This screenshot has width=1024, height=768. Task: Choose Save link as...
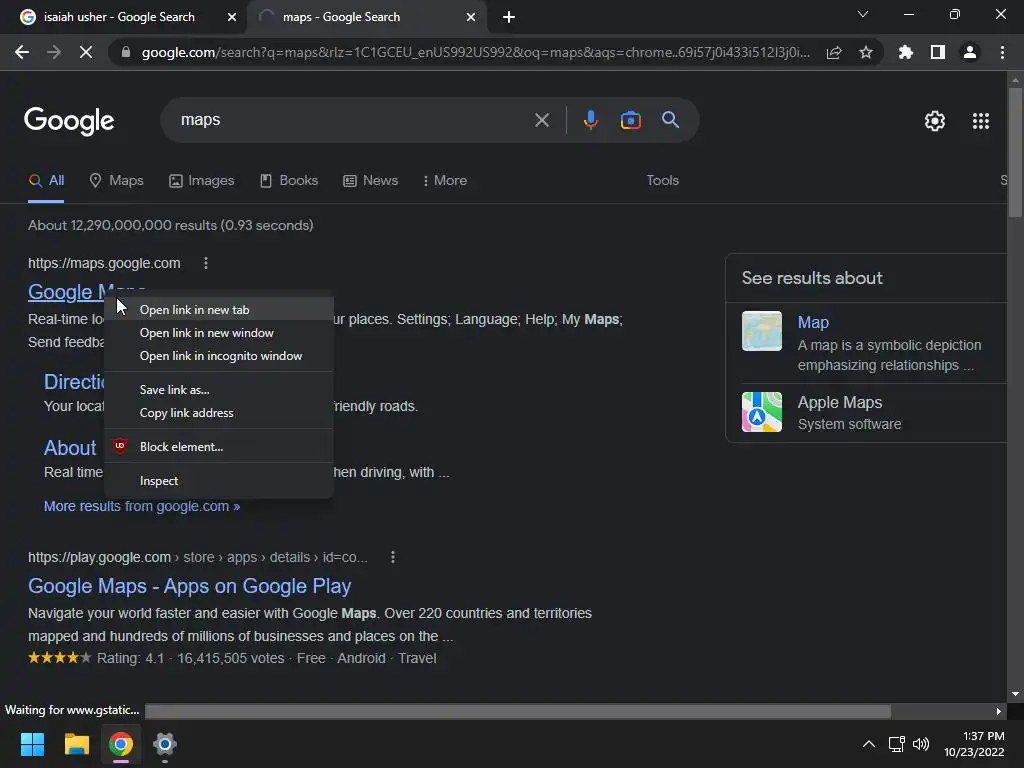click(219, 390)
